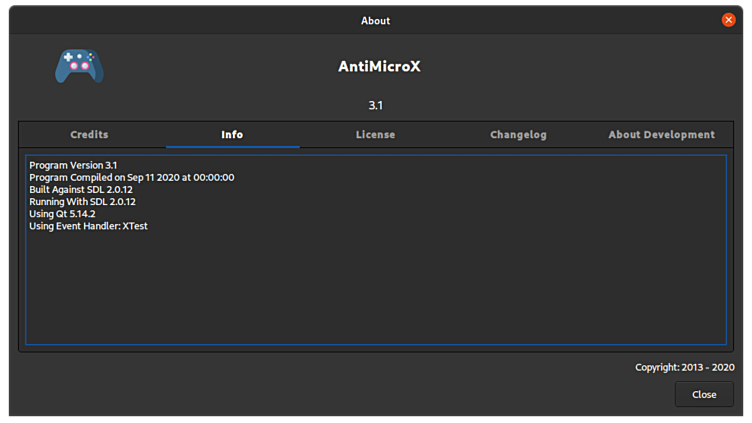
Task: View the Changelog tab
Action: [518, 135]
